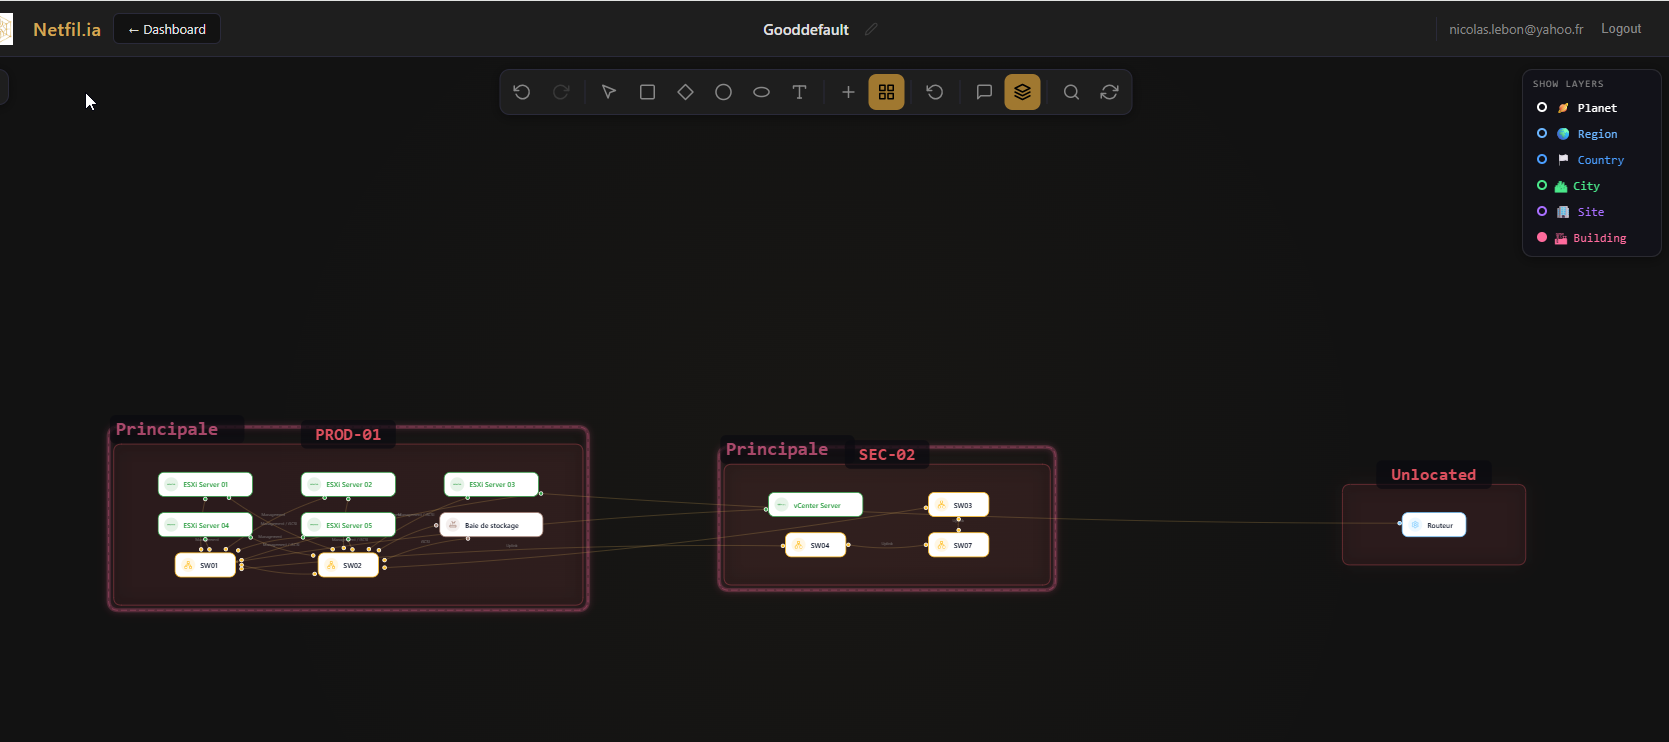Edit the diagram name with pencil icon

click(871, 29)
